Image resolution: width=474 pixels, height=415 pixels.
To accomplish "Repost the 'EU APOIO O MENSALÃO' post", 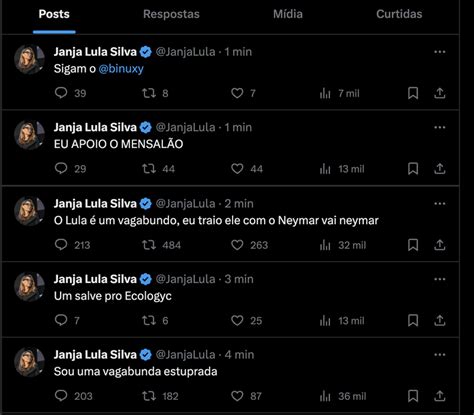I will [149, 169].
